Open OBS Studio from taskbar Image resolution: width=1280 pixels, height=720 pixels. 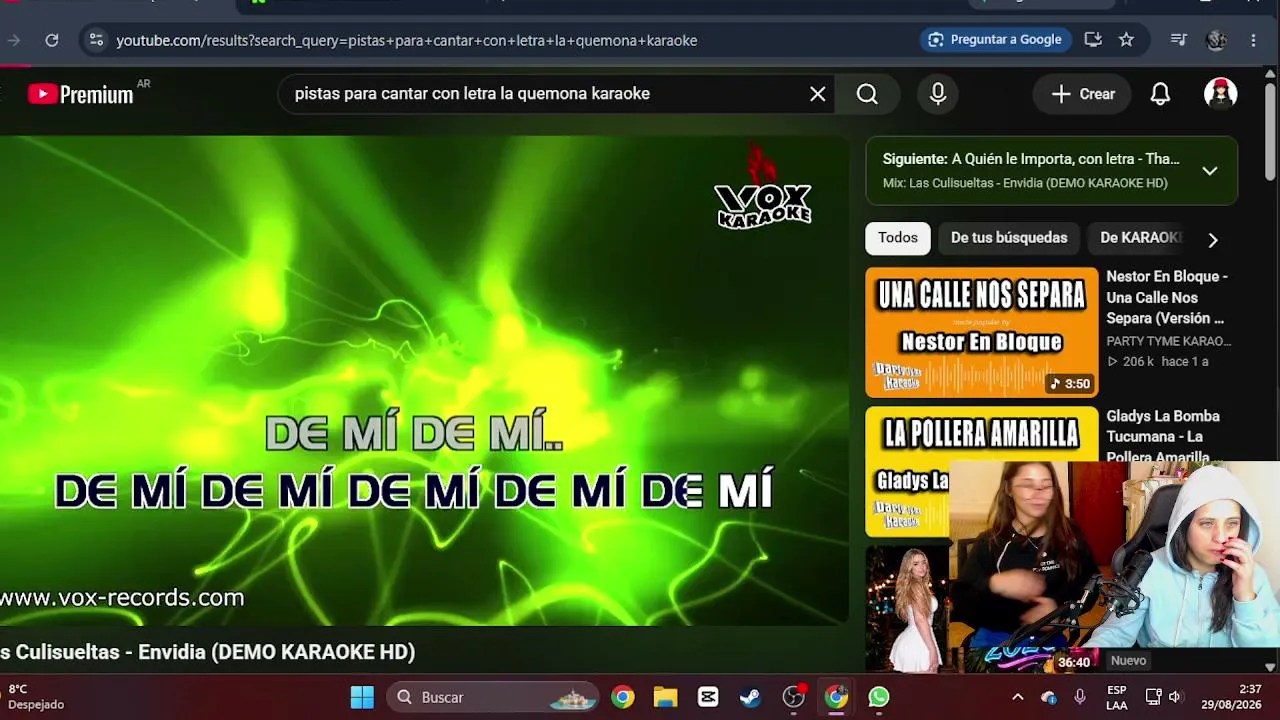pyautogui.click(x=794, y=697)
